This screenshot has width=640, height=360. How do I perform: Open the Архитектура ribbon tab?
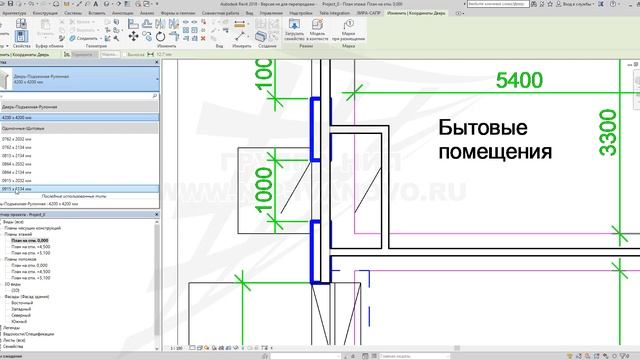tap(14, 13)
